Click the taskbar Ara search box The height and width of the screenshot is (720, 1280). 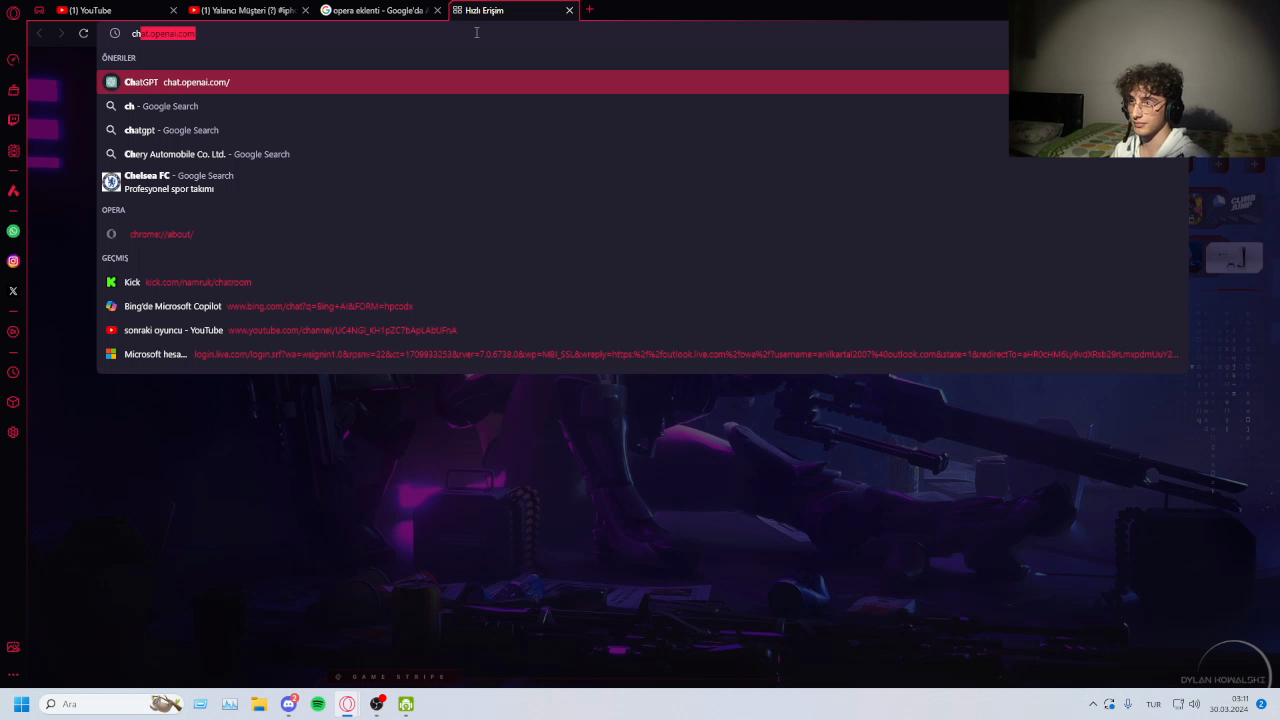(113, 704)
